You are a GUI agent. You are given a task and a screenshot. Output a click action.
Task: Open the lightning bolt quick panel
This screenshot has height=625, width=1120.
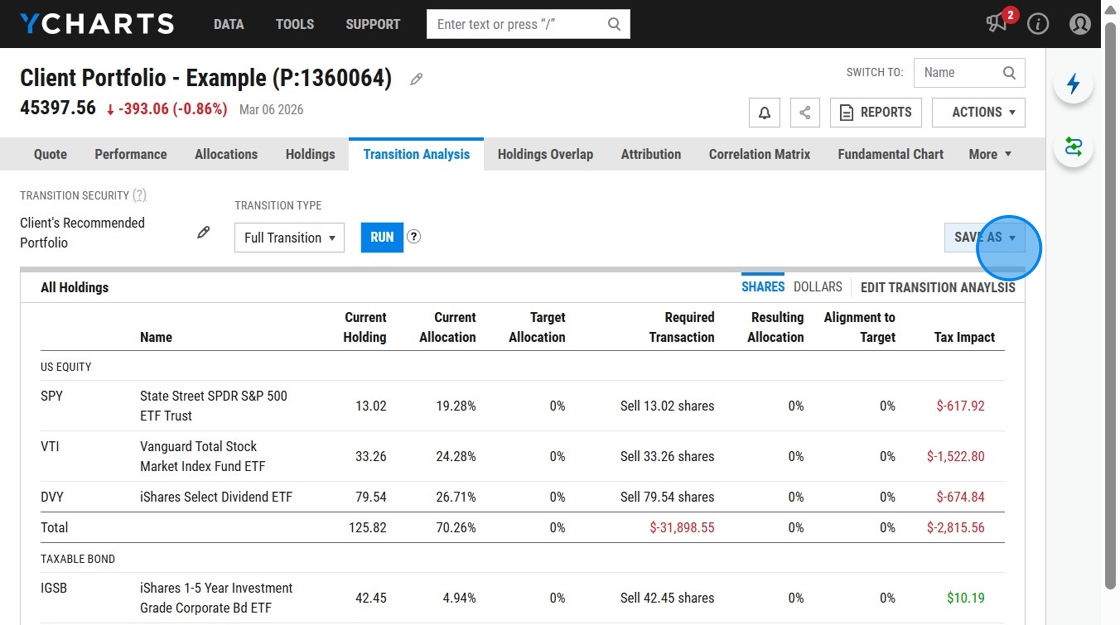(x=1074, y=84)
